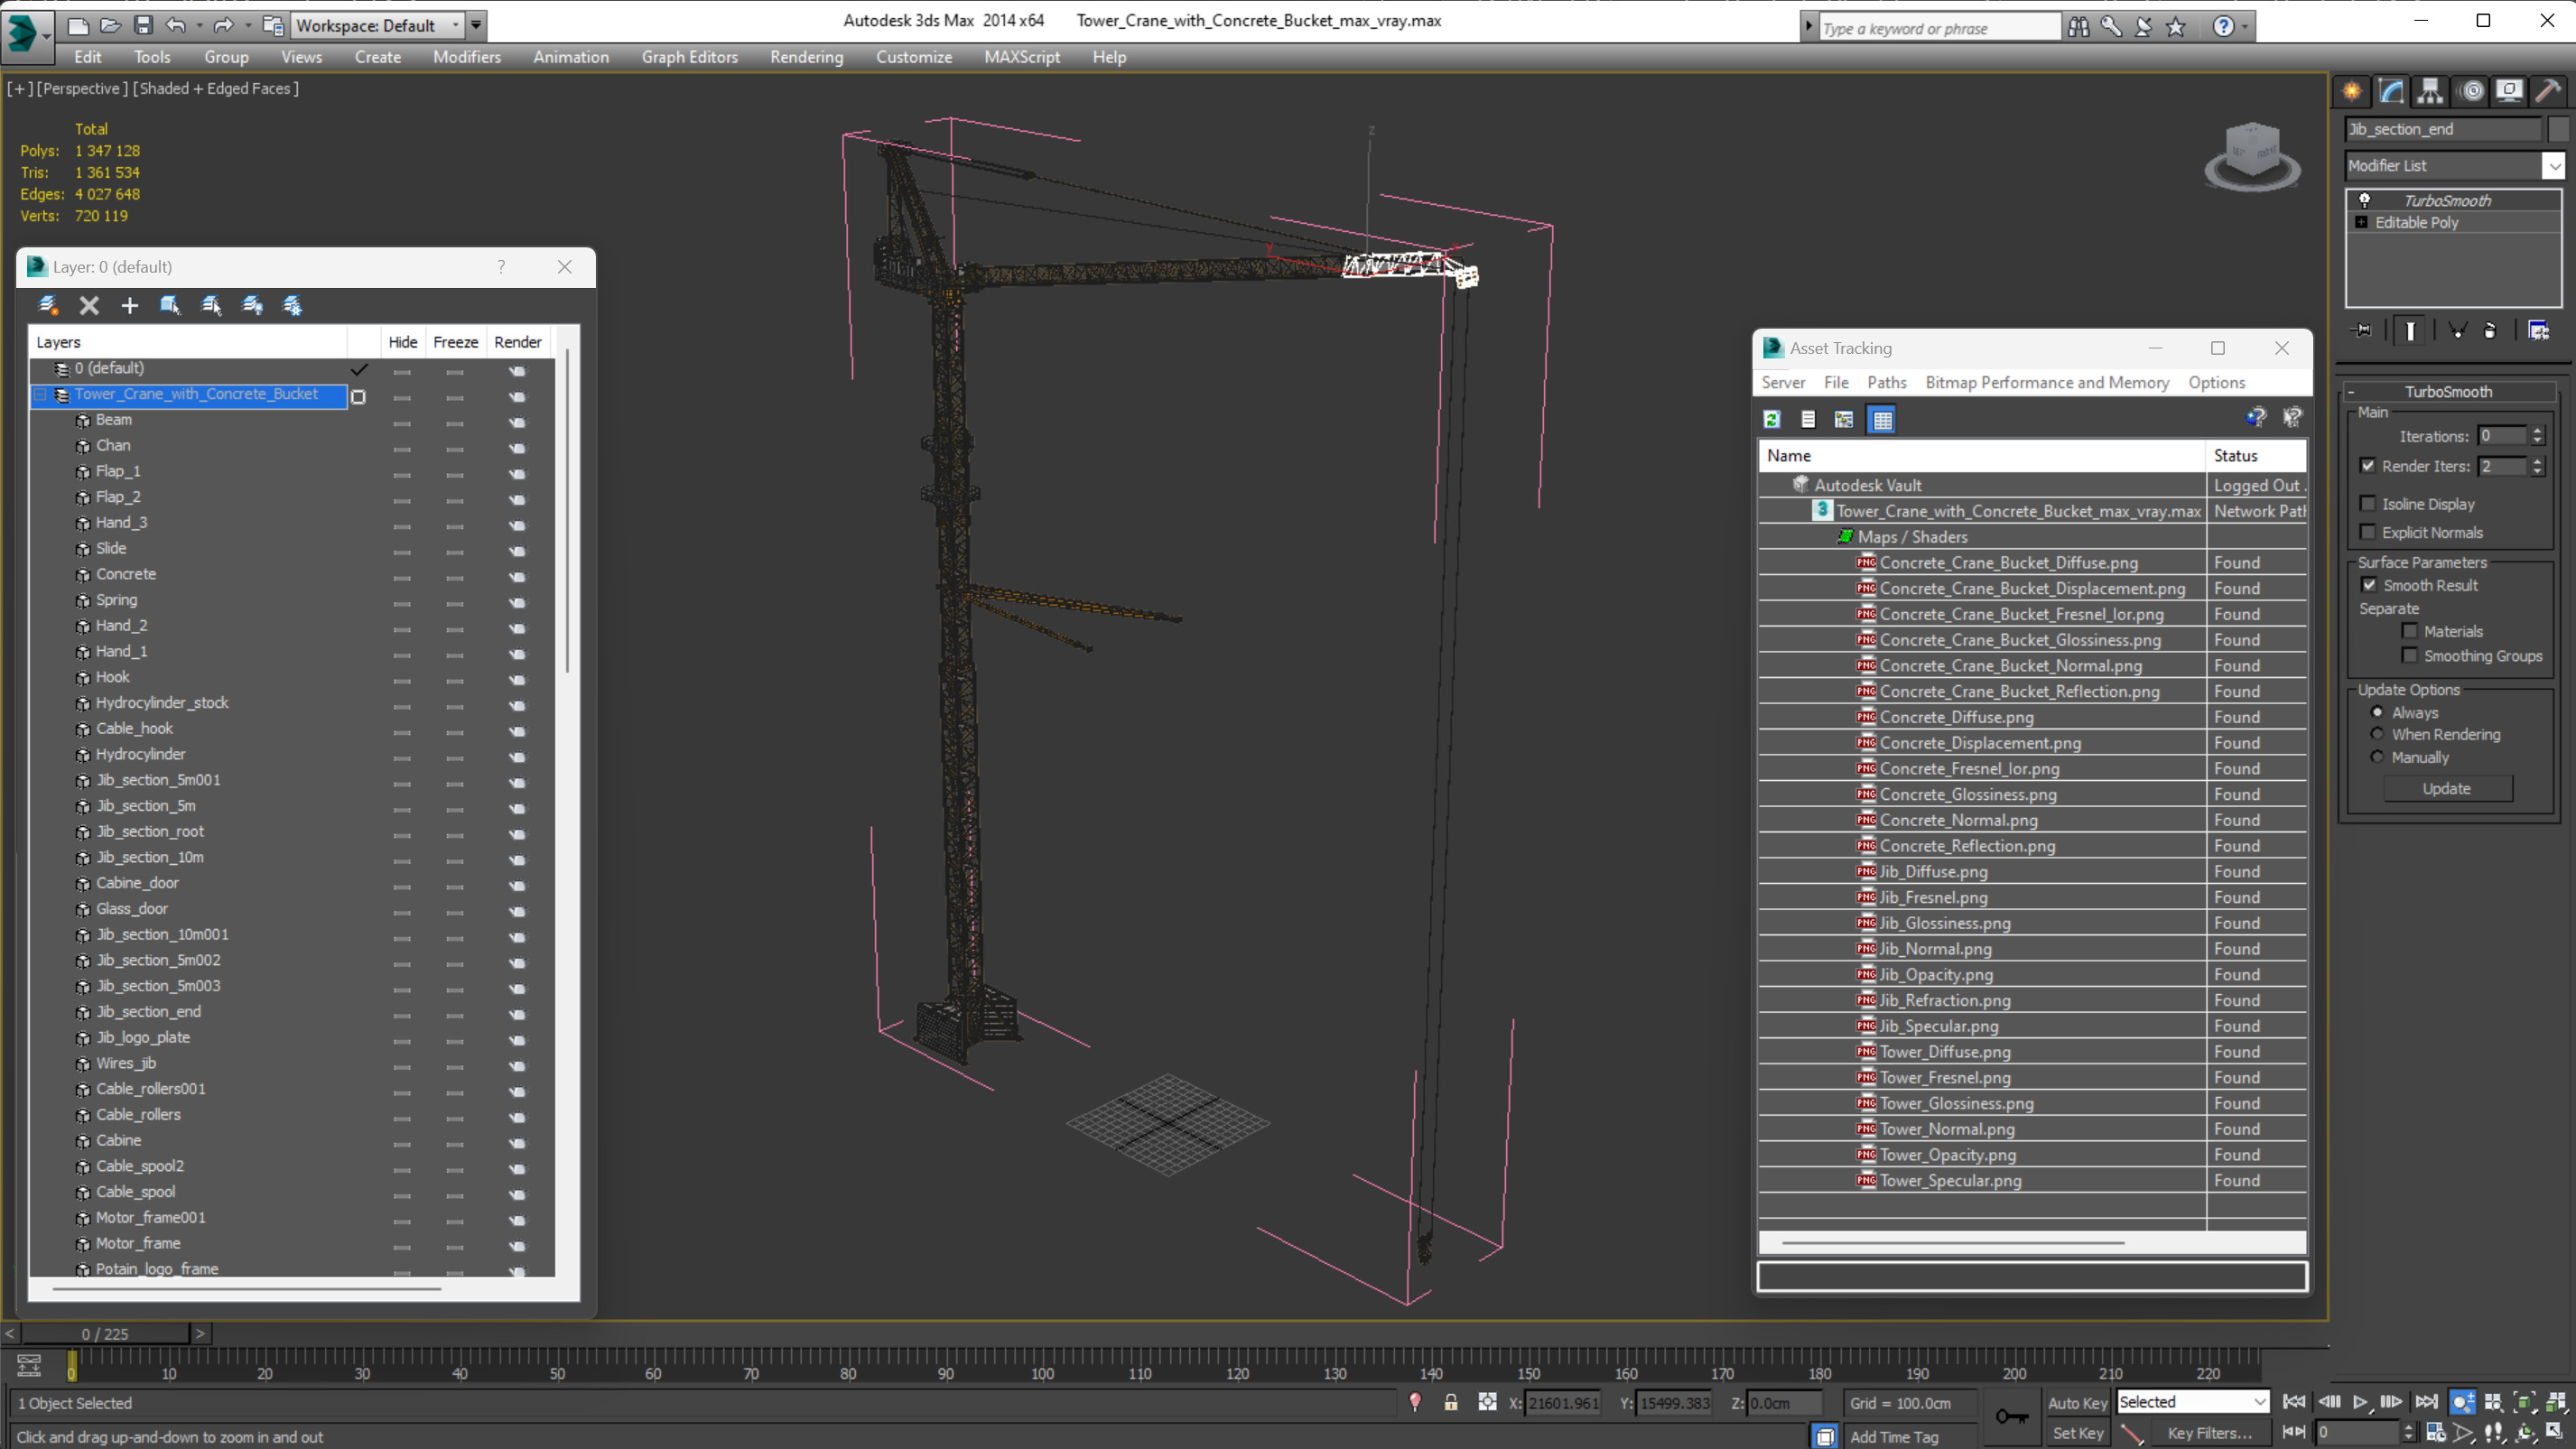Click the Delete Layer X icon
The image size is (2576, 1449).
[89, 306]
